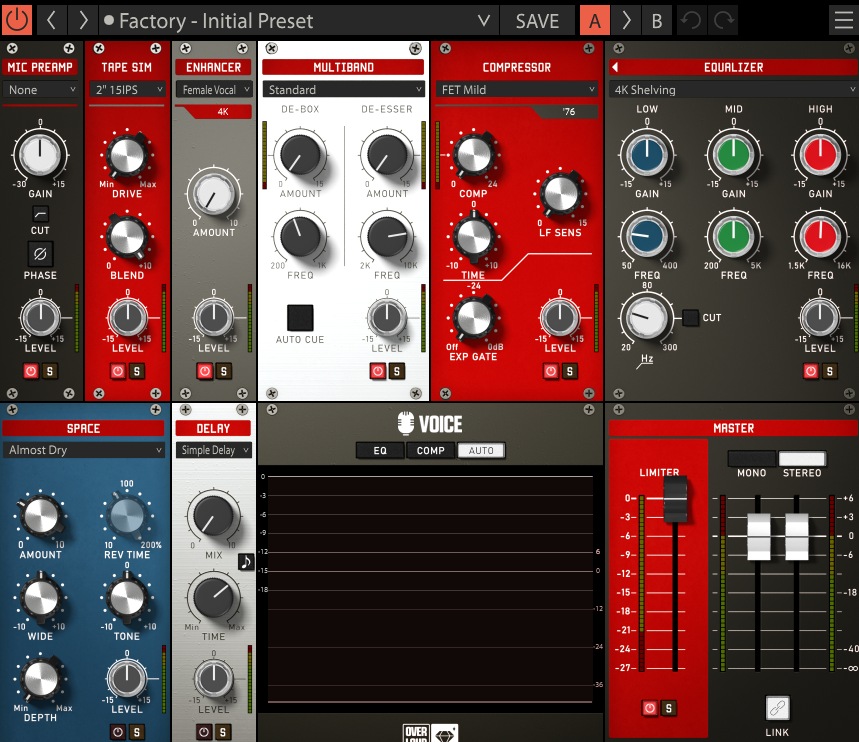Image resolution: width=859 pixels, height=742 pixels.
Task: Click the Mic Preamp GAIN knob
Action: (x=40, y=155)
